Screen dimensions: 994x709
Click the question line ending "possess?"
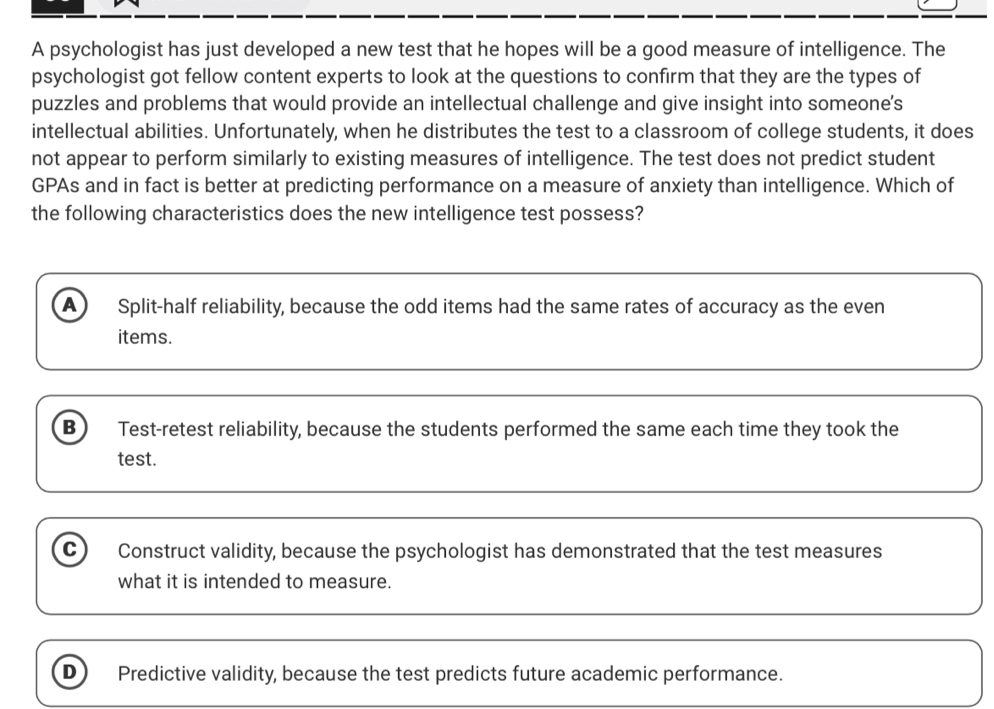point(337,214)
